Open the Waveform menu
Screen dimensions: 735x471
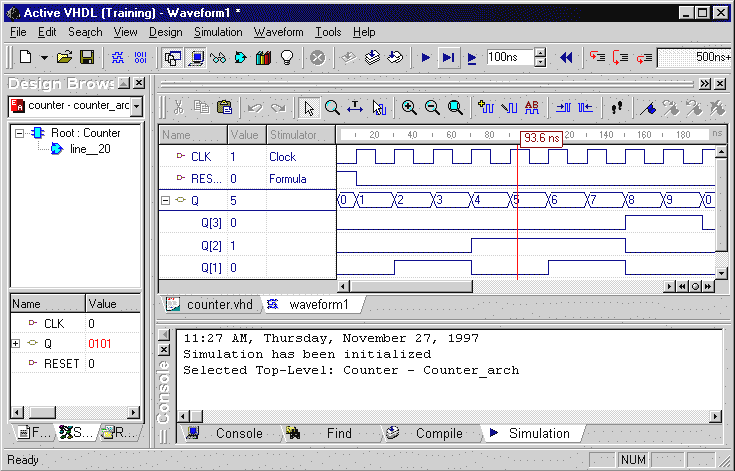point(278,32)
